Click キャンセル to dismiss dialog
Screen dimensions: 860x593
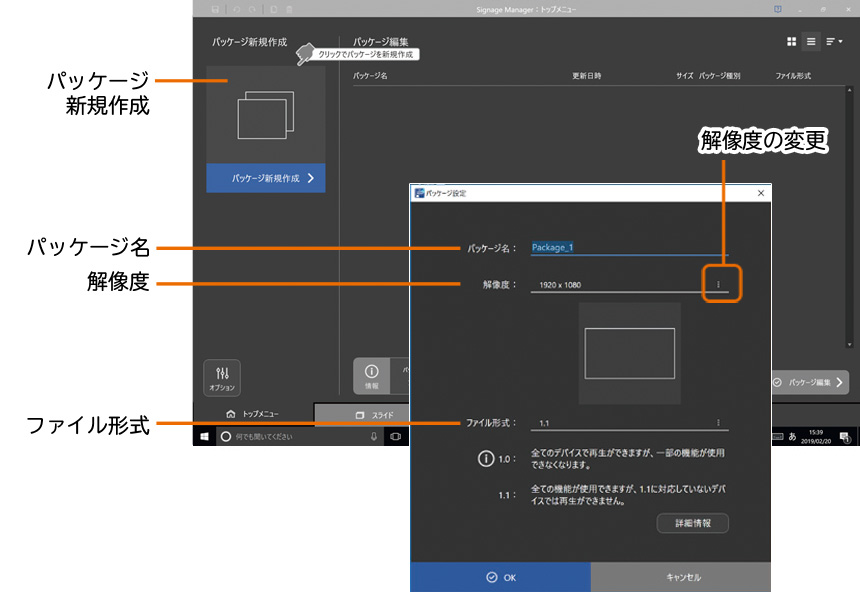(681, 577)
